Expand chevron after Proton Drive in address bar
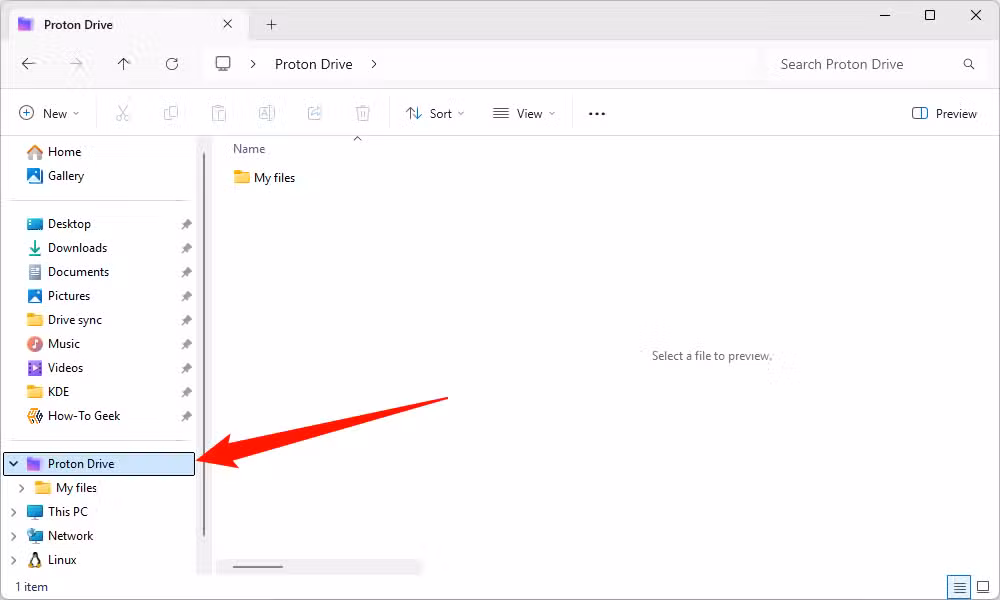The width and height of the screenshot is (1000, 600). pos(374,64)
